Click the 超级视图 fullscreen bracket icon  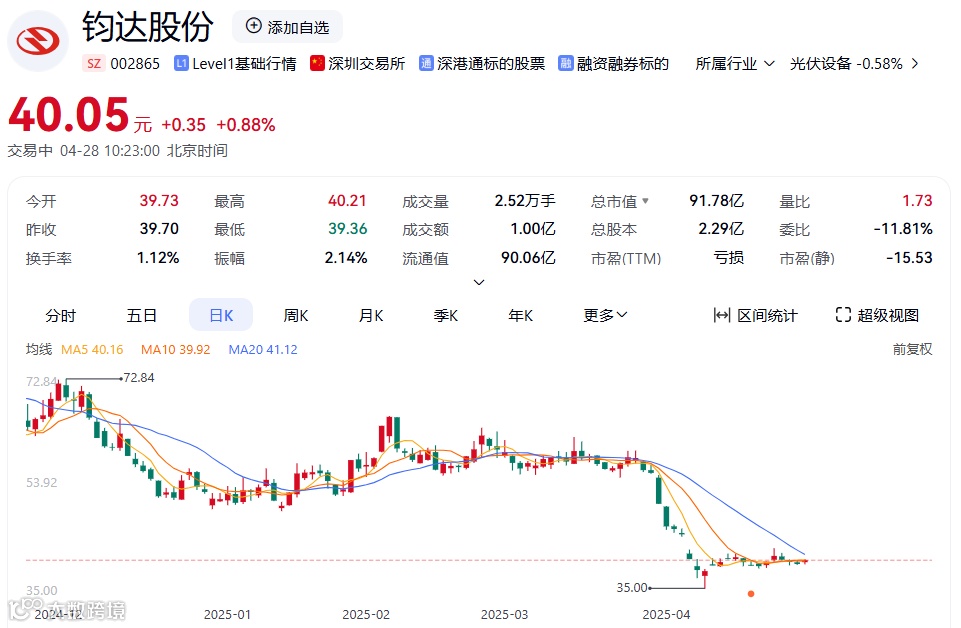pos(843,315)
